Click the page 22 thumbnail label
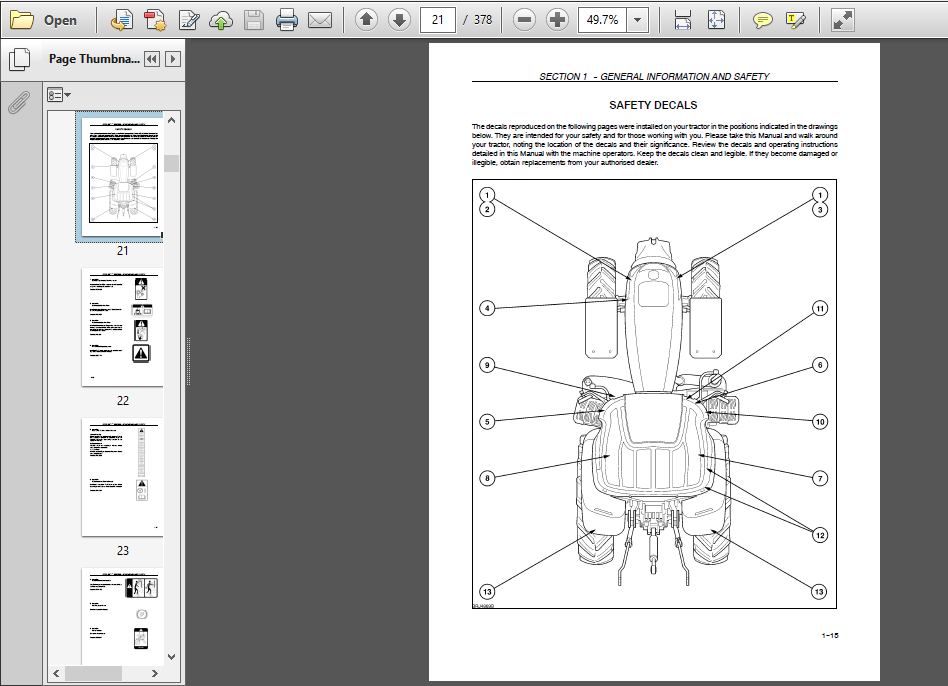The height and width of the screenshot is (686, 948). (123, 400)
